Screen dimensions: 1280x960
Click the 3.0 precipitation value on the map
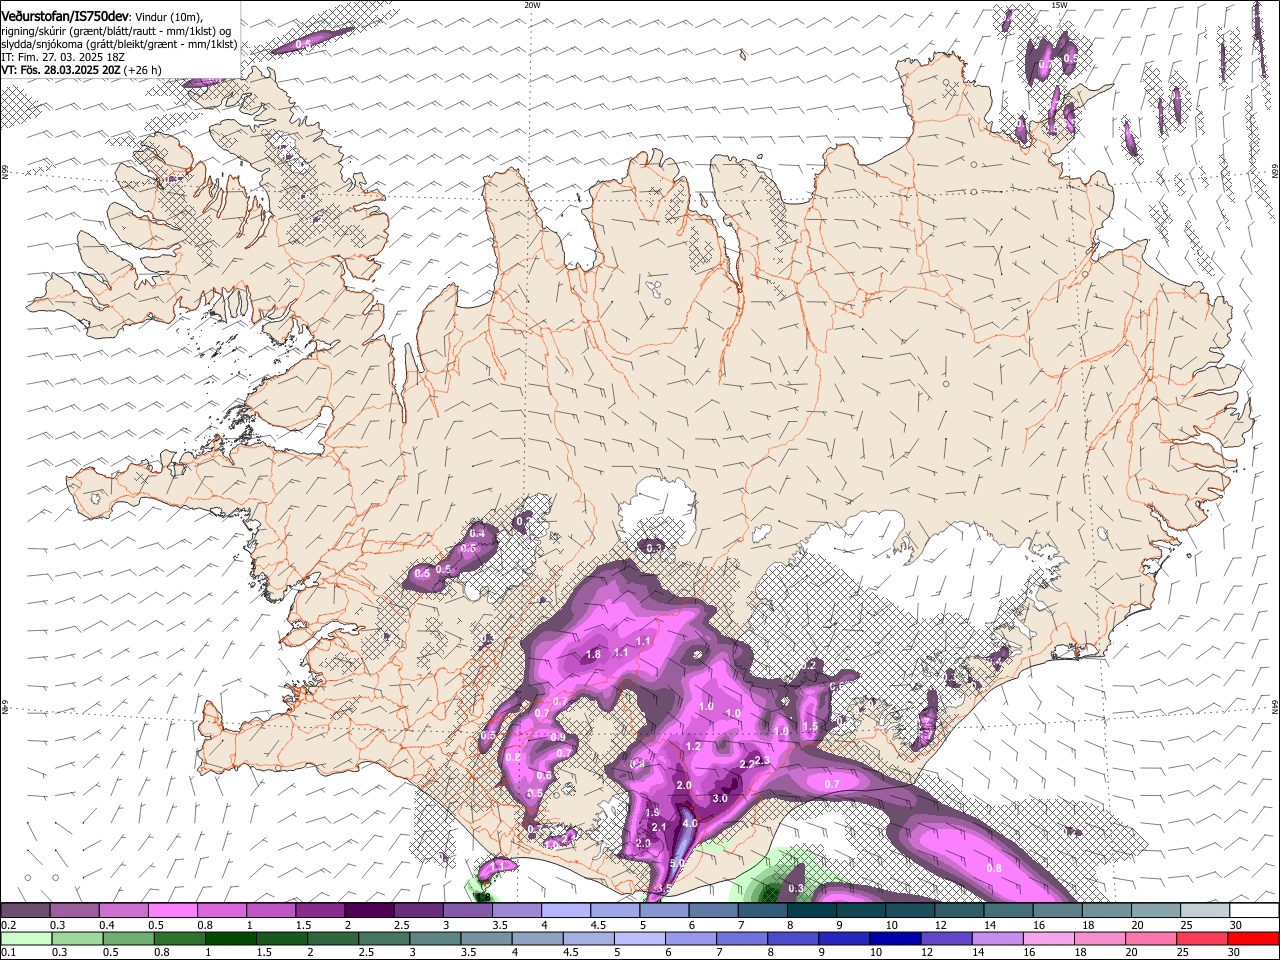tap(720, 799)
